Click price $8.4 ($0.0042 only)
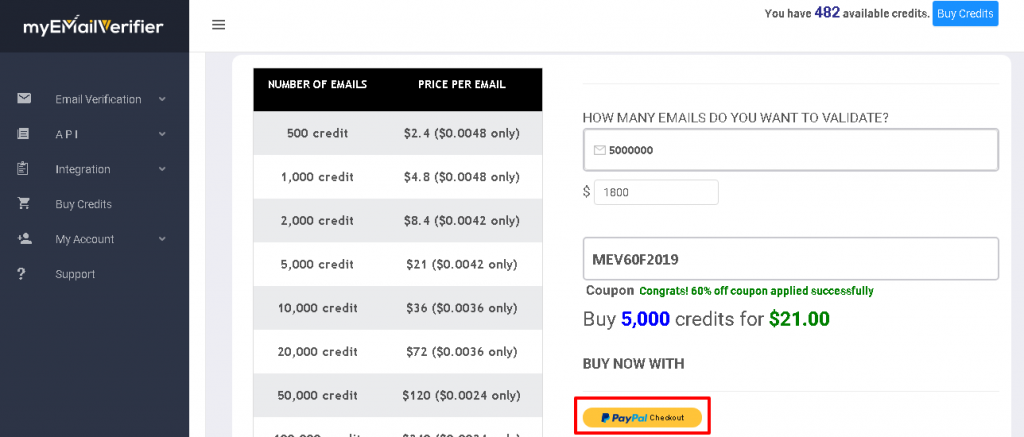Viewport: 1024px width, 437px height. tap(462, 221)
